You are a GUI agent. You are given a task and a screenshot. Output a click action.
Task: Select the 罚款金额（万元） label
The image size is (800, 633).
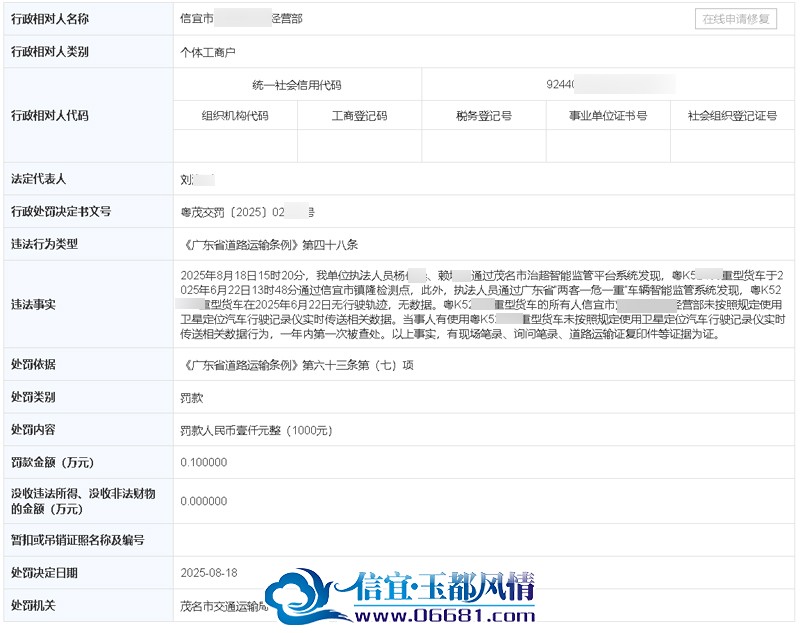click(x=53, y=462)
